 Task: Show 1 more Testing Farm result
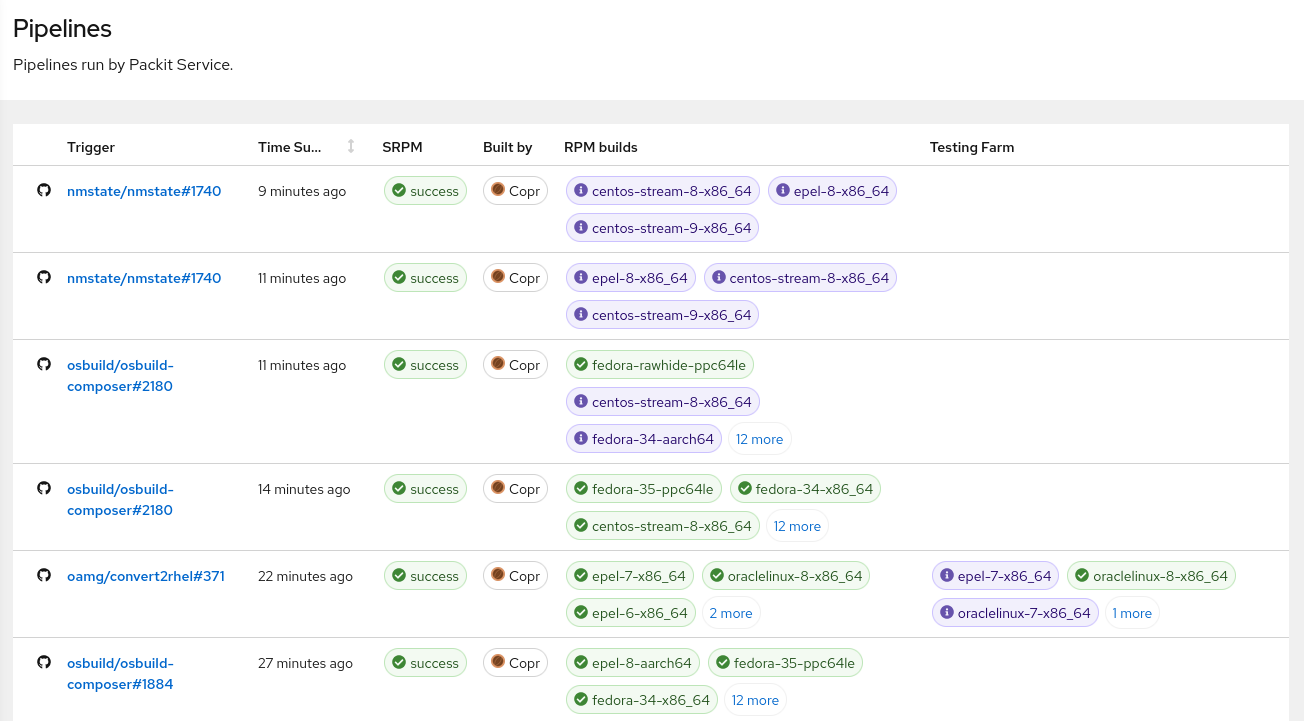[1132, 613]
